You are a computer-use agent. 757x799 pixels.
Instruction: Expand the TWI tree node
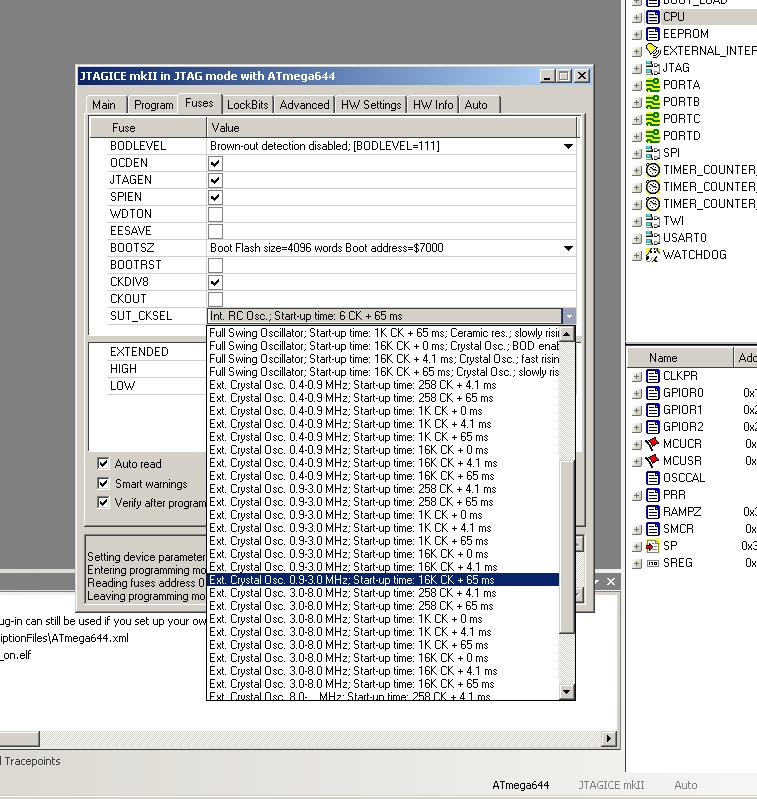[x=637, y=222]
